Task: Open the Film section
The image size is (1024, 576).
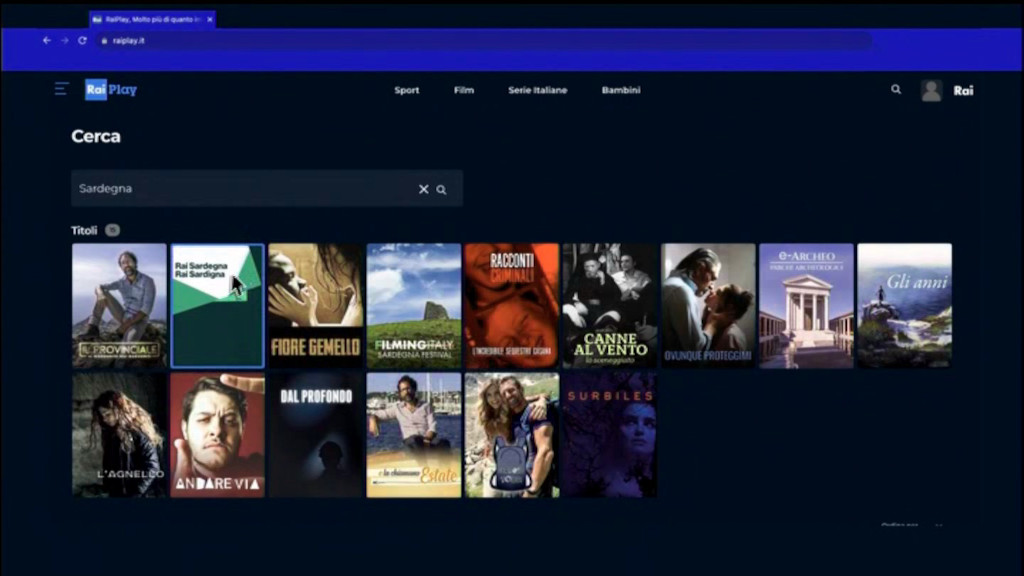Action: coord(464,90)
